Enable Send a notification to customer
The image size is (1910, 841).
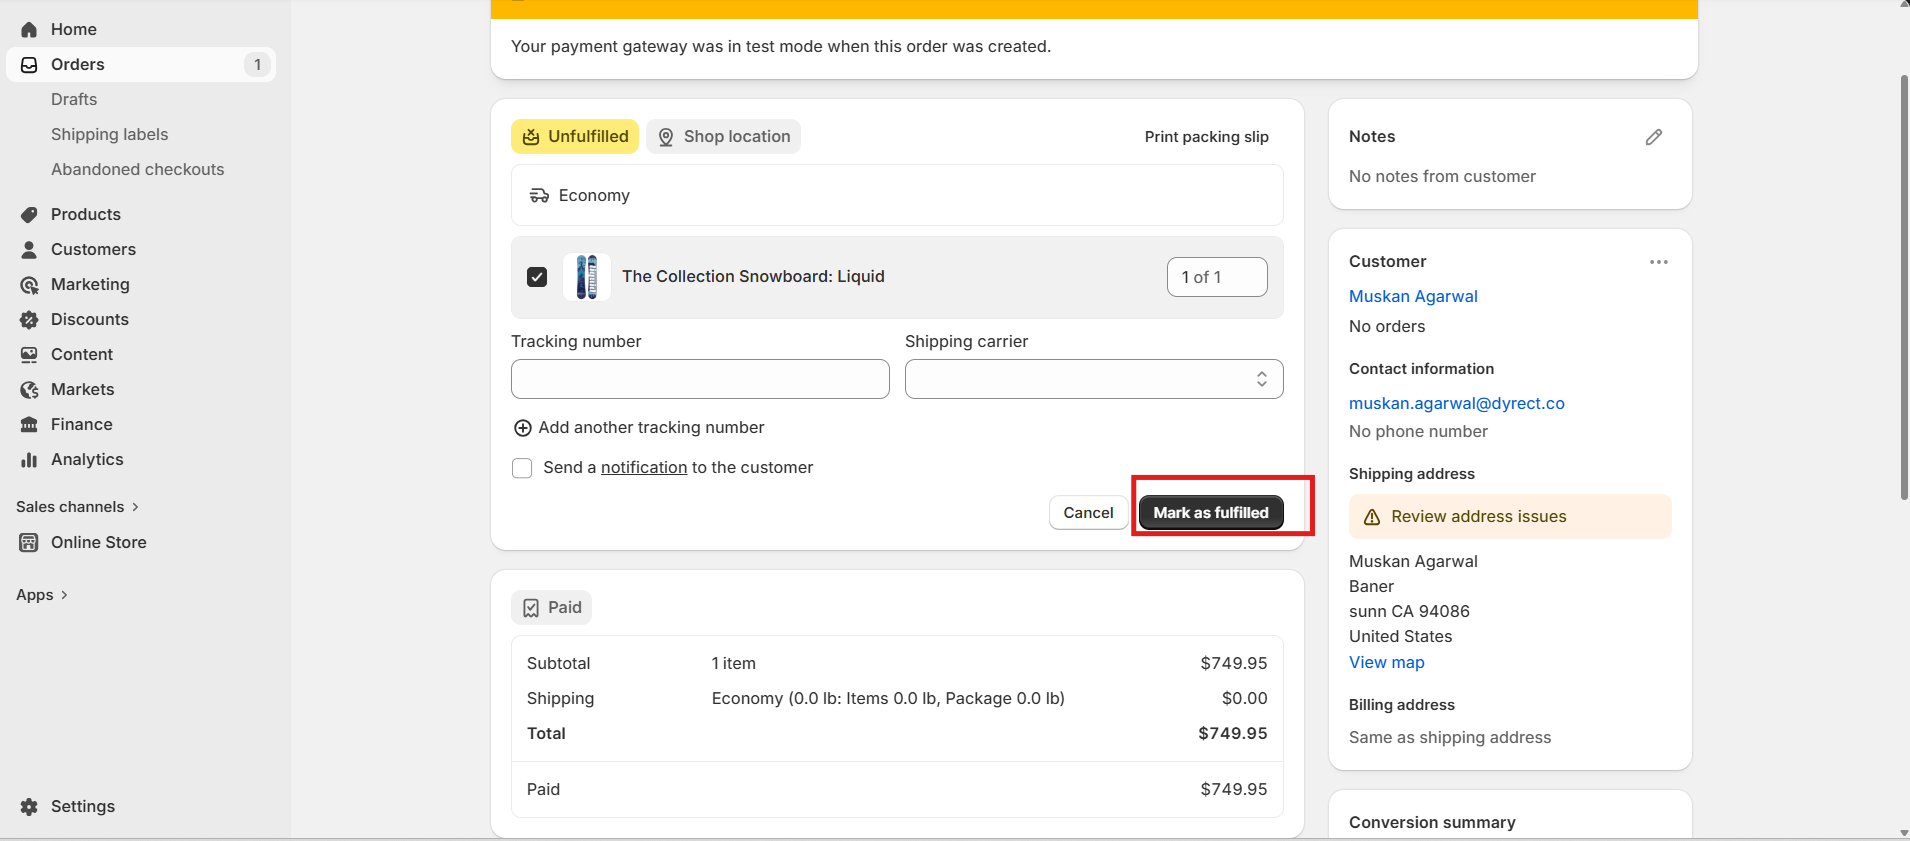[x=522, y=468]
